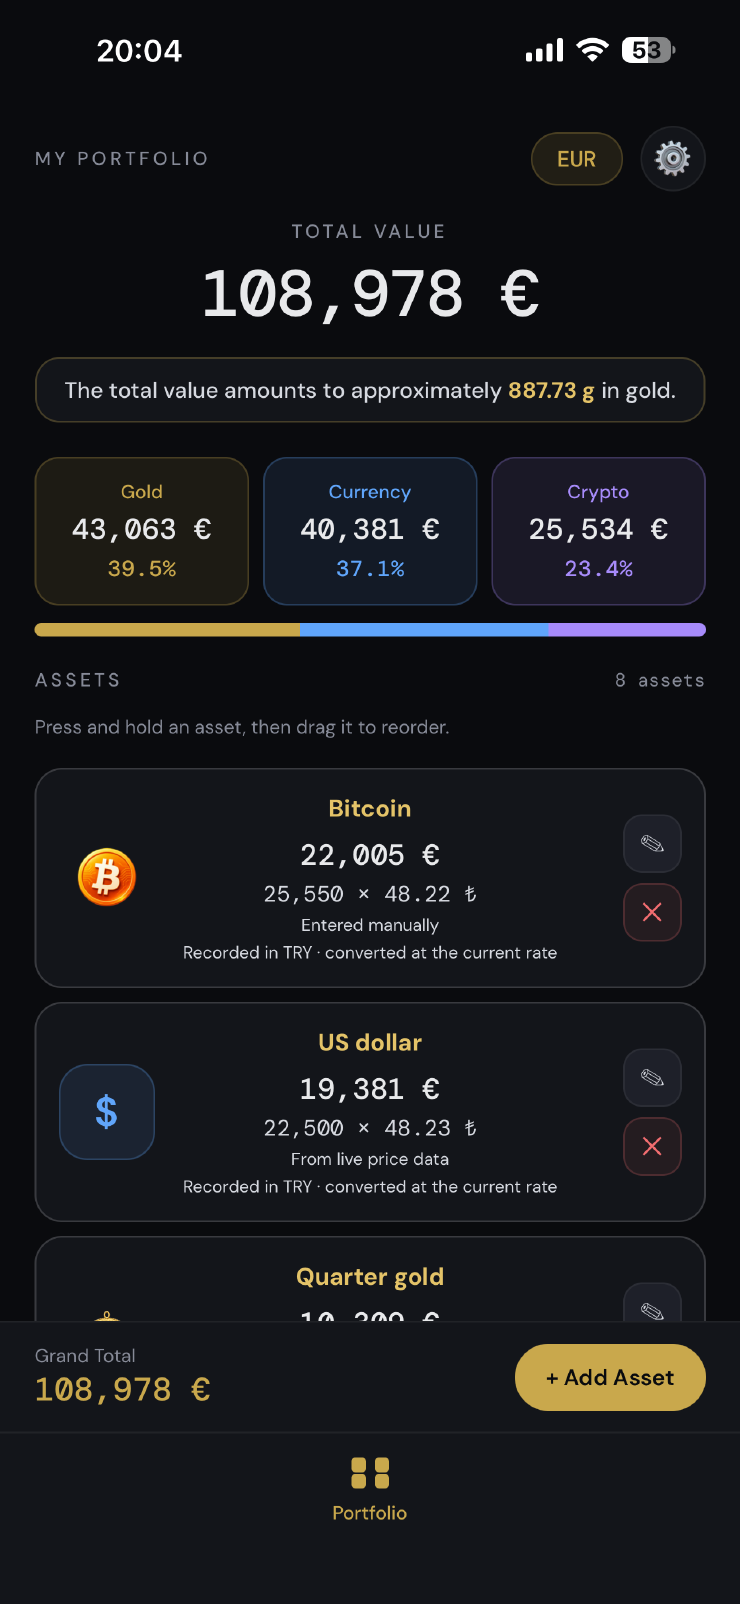Tap the gold segment of allocation bar

pos(167,630)
